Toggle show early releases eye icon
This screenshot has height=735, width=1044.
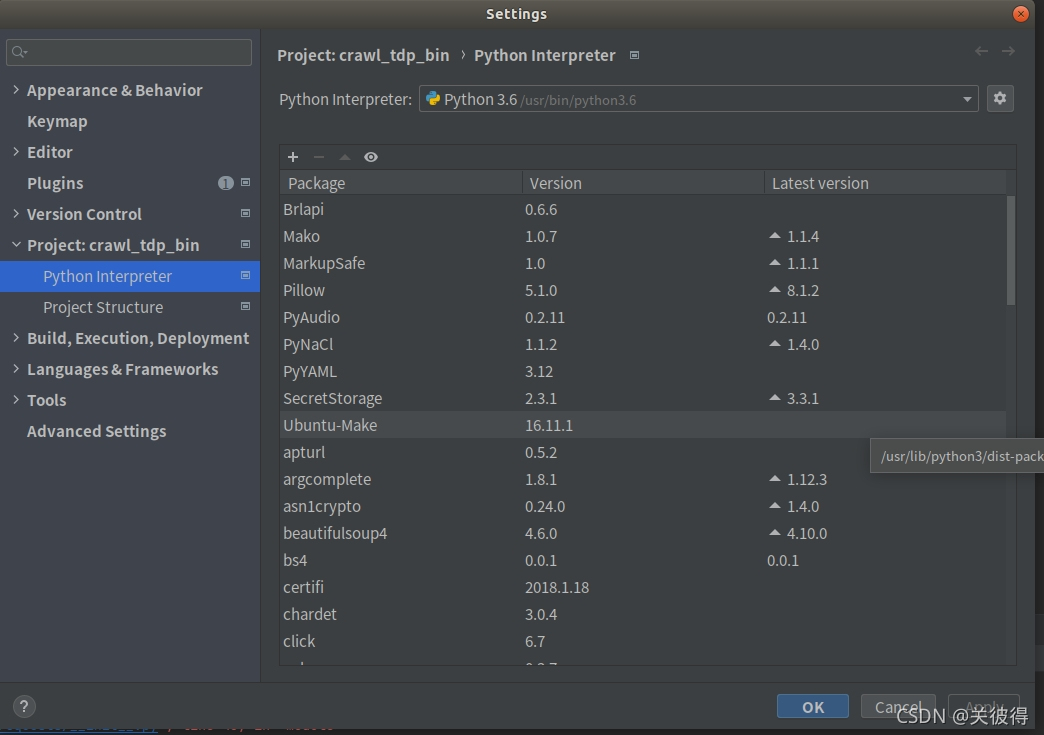[x=371, y=157]
